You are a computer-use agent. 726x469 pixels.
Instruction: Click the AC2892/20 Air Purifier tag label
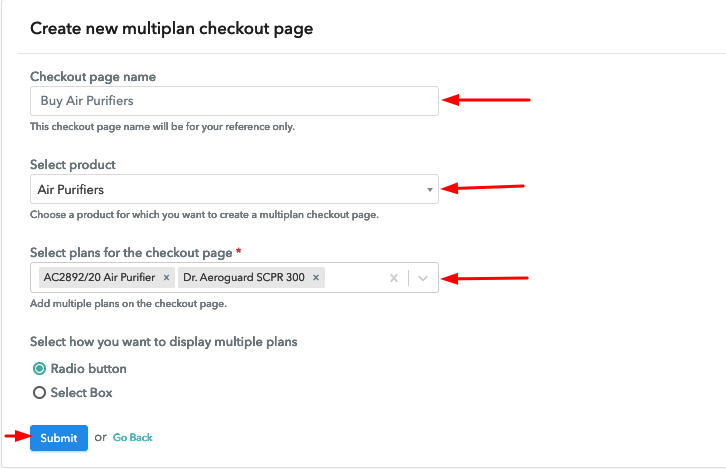pos(99,277)
